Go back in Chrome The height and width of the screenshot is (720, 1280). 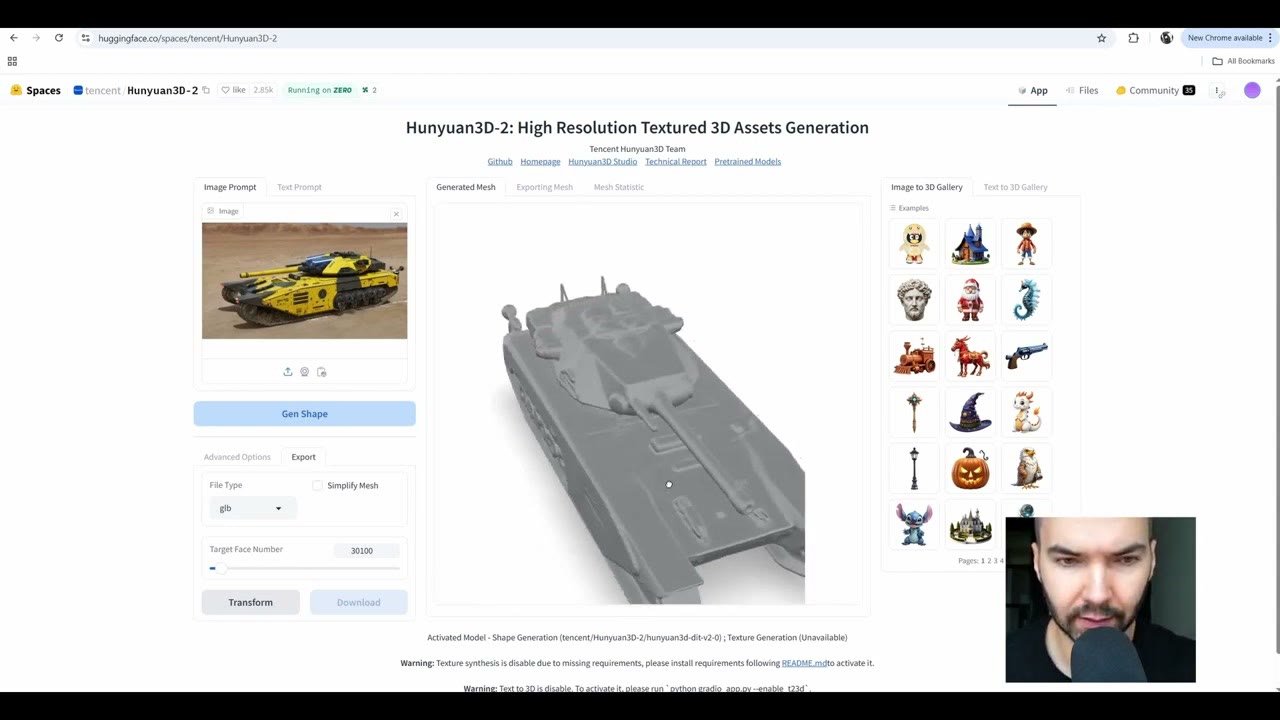pos(14,38)
